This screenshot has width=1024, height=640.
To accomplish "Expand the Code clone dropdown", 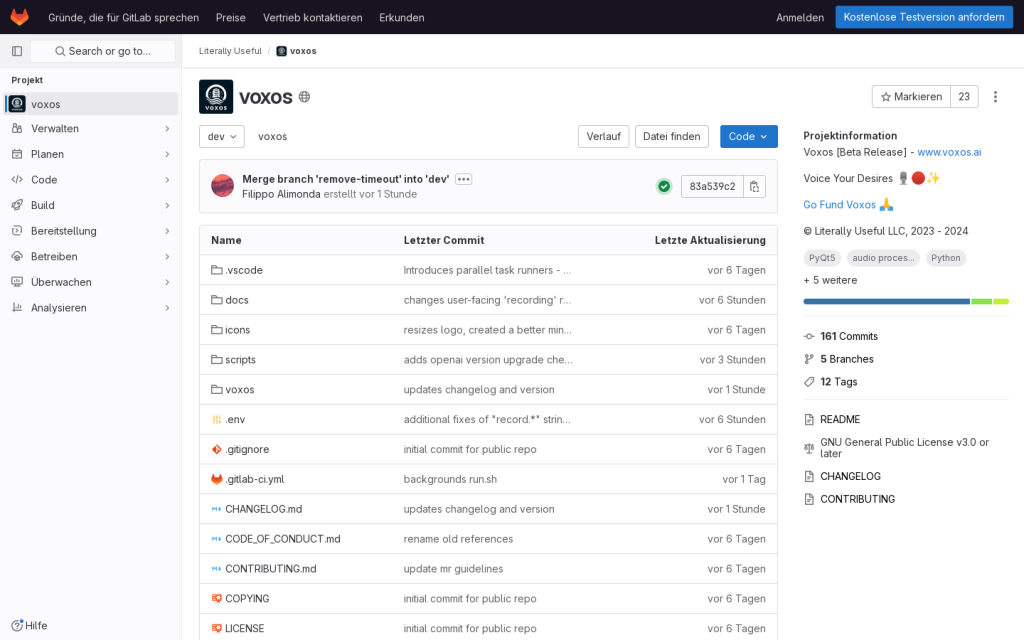I will tap(748, 137).
